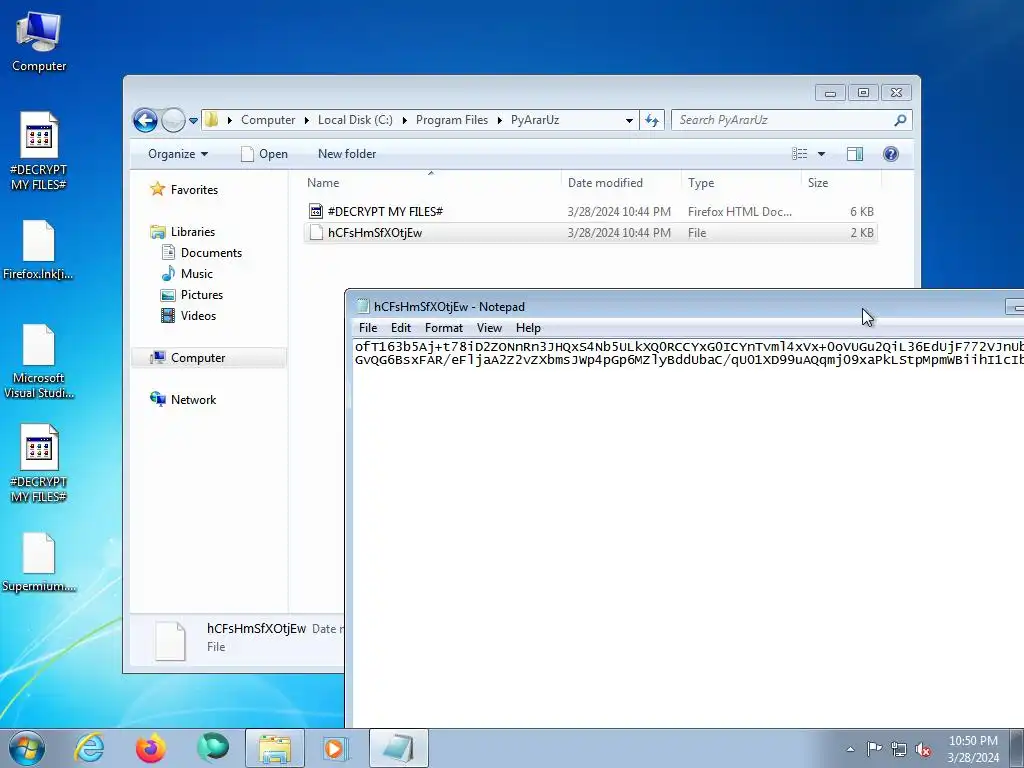Go back in Explorer window
1024x768 pixels.
pos(145,120)
